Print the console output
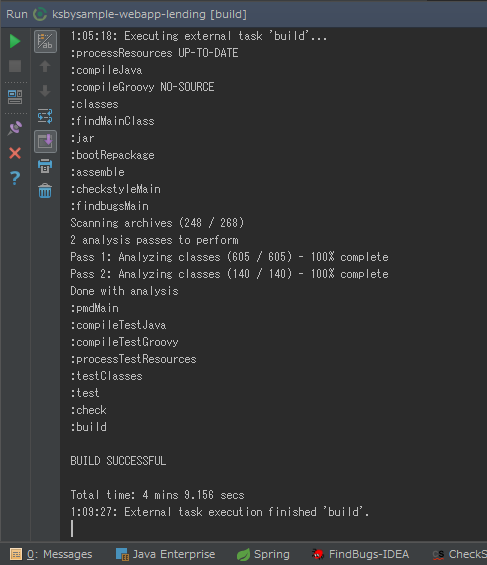Viewport: 487px width, 565px height. 45,166
